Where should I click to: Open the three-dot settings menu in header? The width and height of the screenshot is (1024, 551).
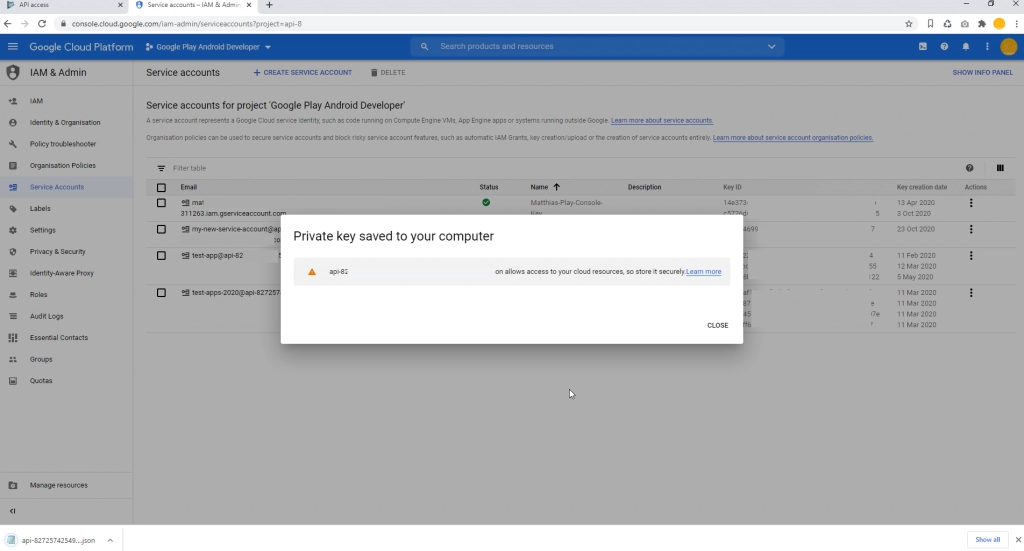(x=987, y=46)
